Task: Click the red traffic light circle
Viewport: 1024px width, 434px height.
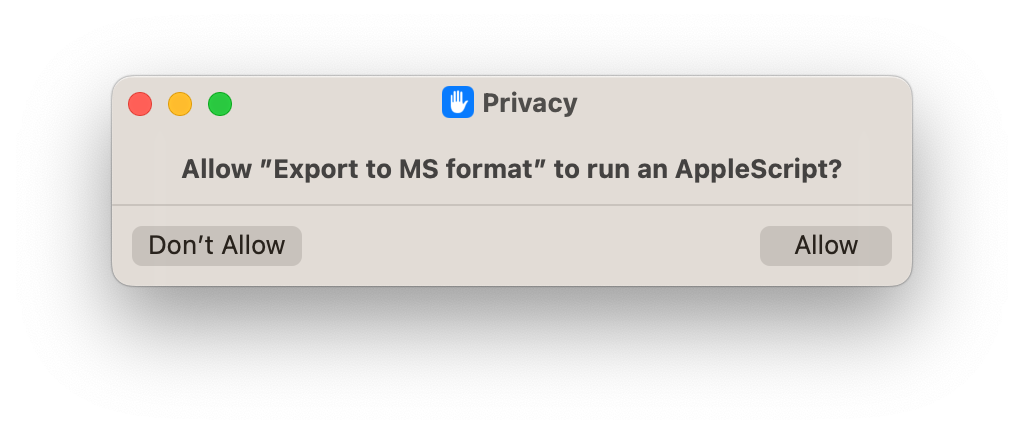Action: 140,104
